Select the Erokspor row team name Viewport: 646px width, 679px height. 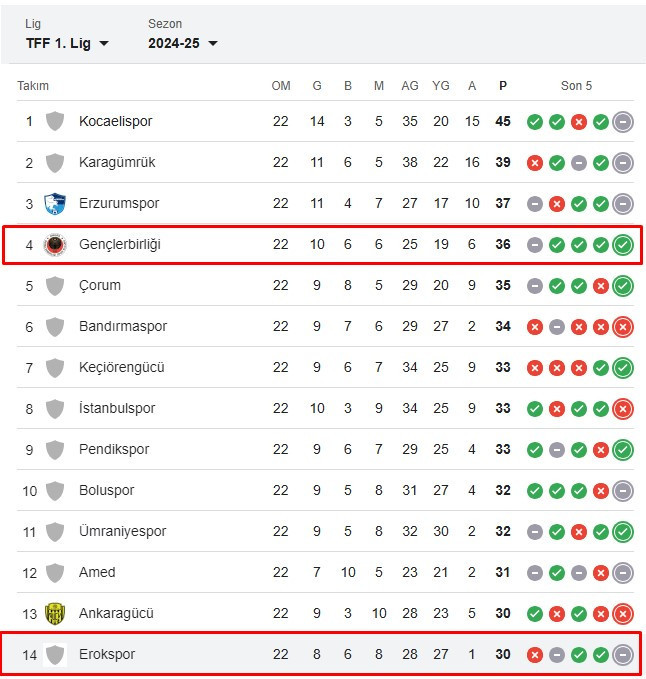[x=107, y=654]
